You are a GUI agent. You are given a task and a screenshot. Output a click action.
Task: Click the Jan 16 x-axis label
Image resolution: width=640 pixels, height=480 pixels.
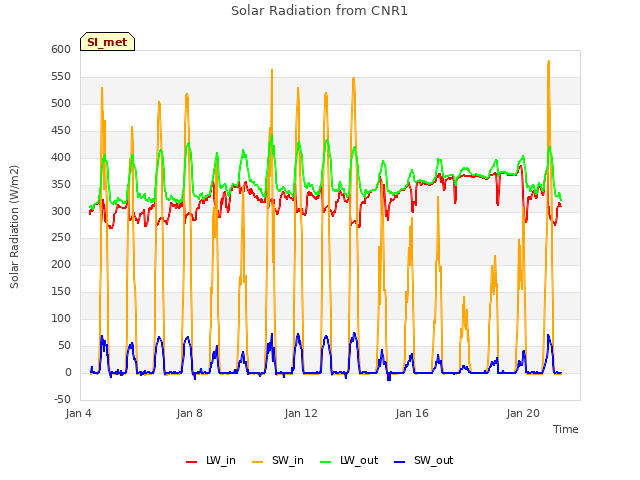pos(412,413)
